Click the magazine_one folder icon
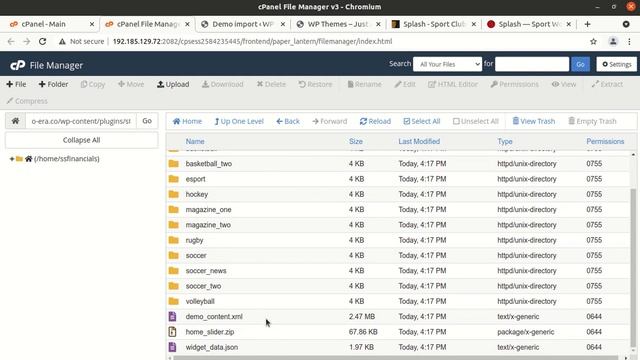640x360 pixels. pos(173,209)
